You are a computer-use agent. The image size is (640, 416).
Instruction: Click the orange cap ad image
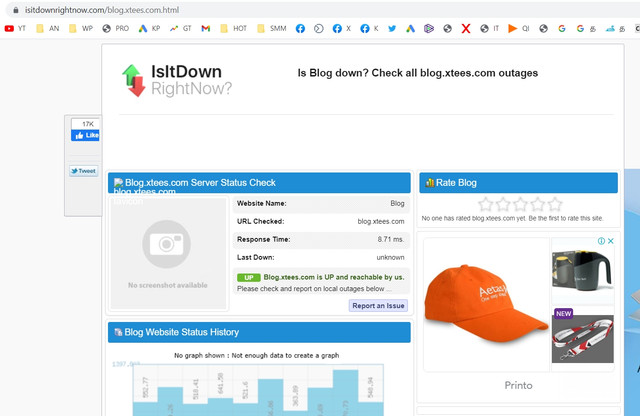click(x=486, y=305)
